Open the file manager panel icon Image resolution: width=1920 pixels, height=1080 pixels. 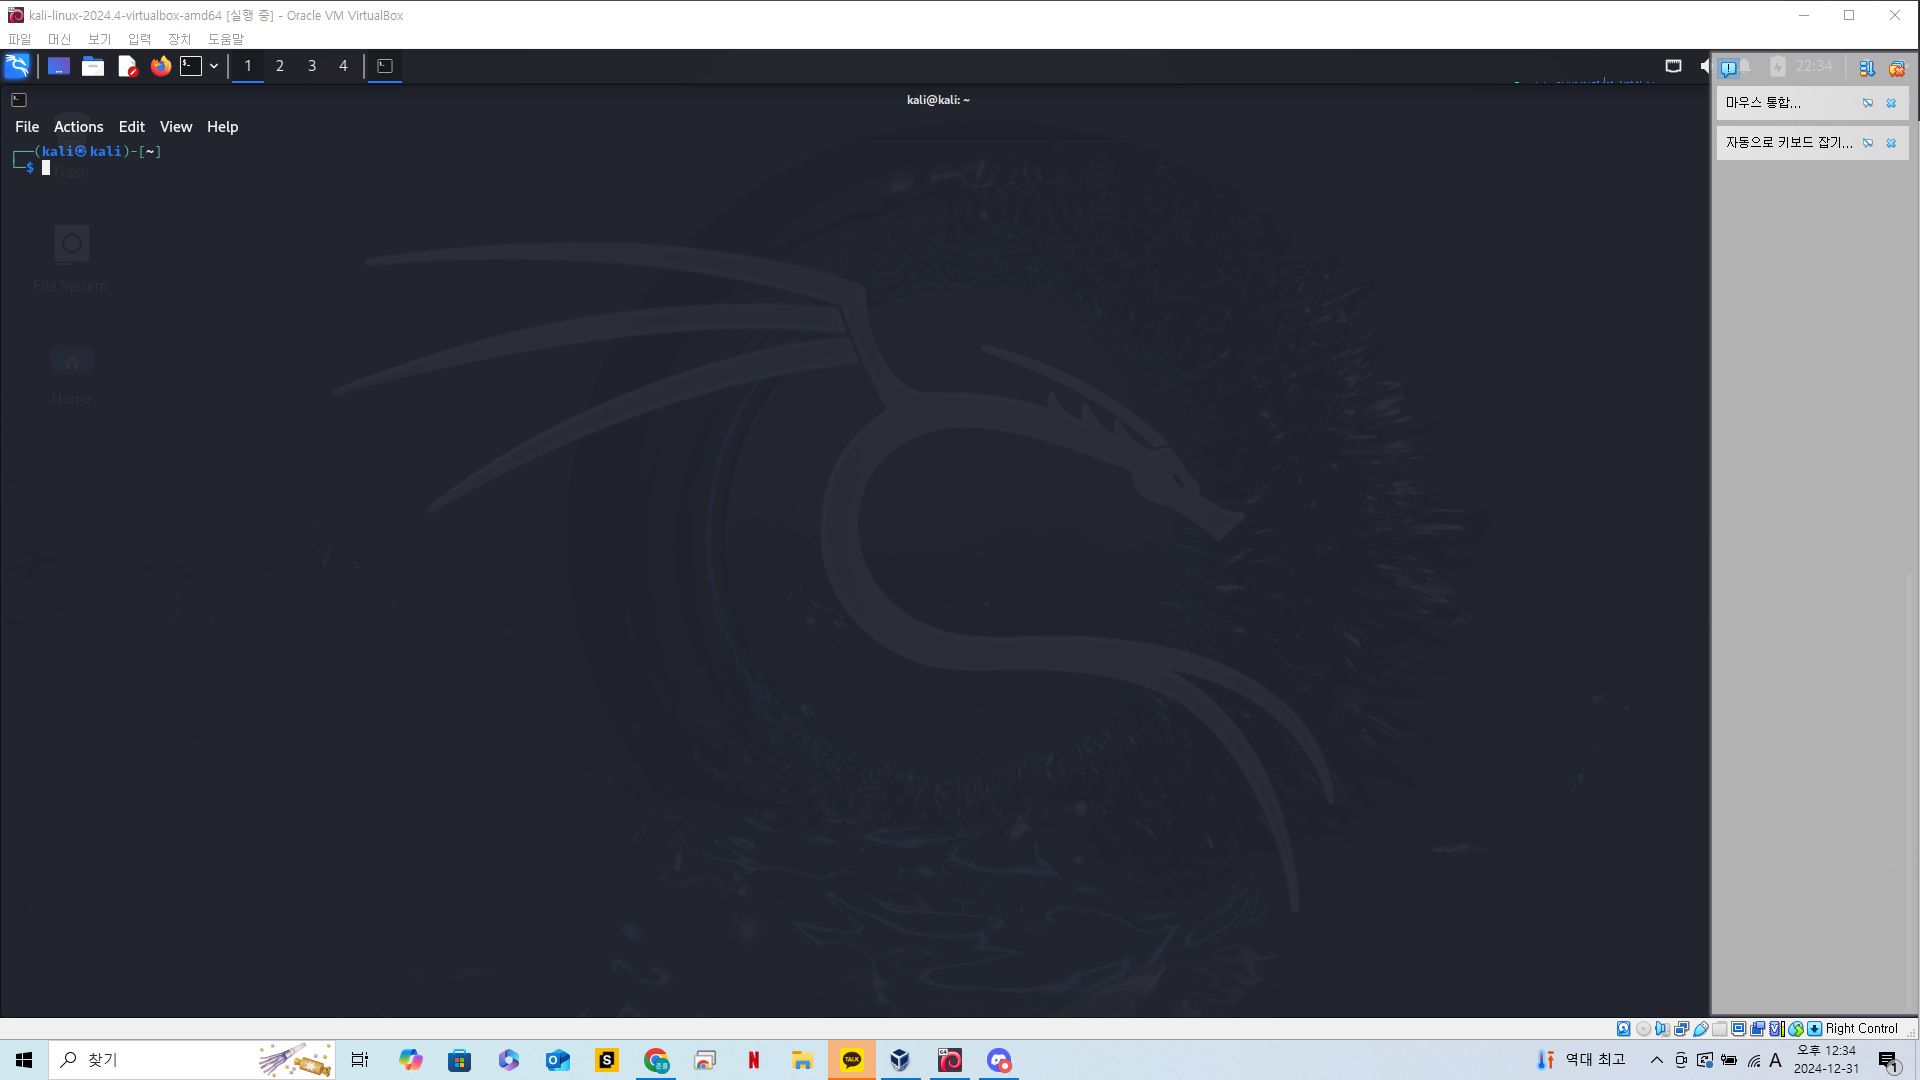coord(93,66)
